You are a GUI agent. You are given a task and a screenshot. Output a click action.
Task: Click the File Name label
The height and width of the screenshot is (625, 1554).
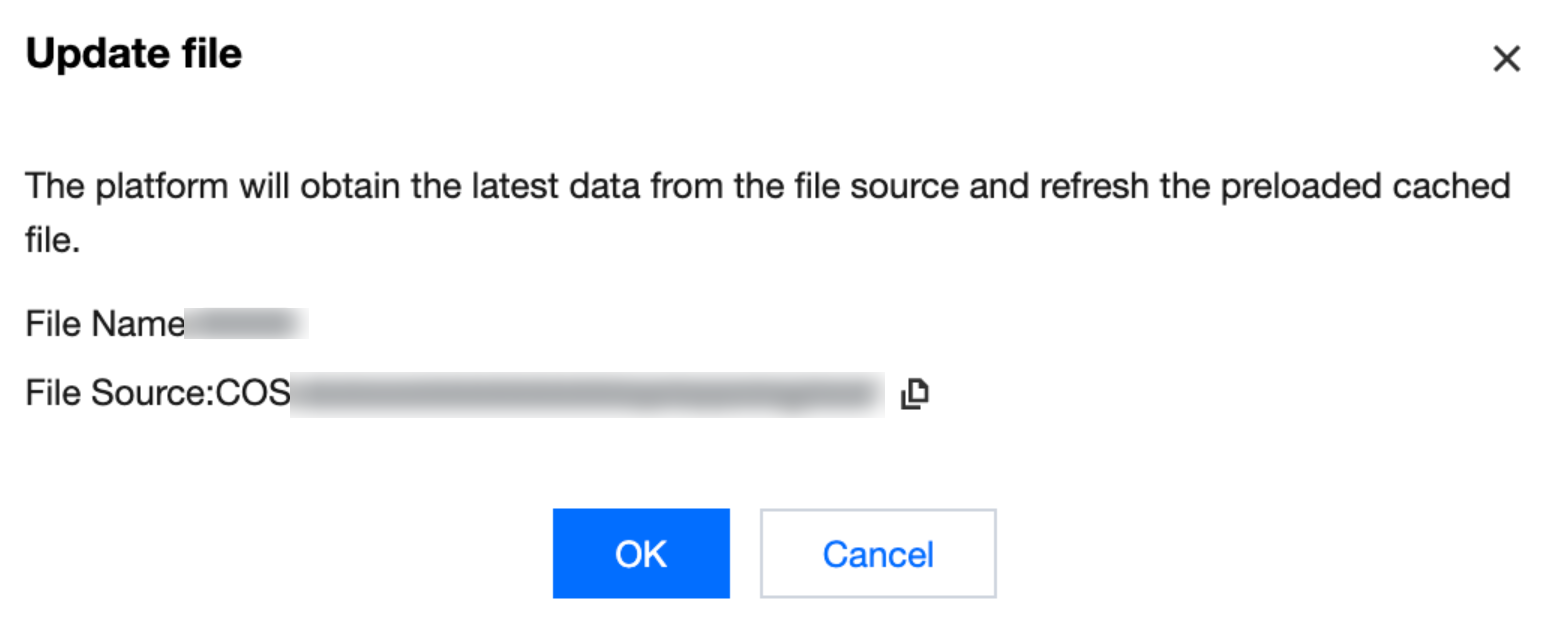(x=105, y=324)
